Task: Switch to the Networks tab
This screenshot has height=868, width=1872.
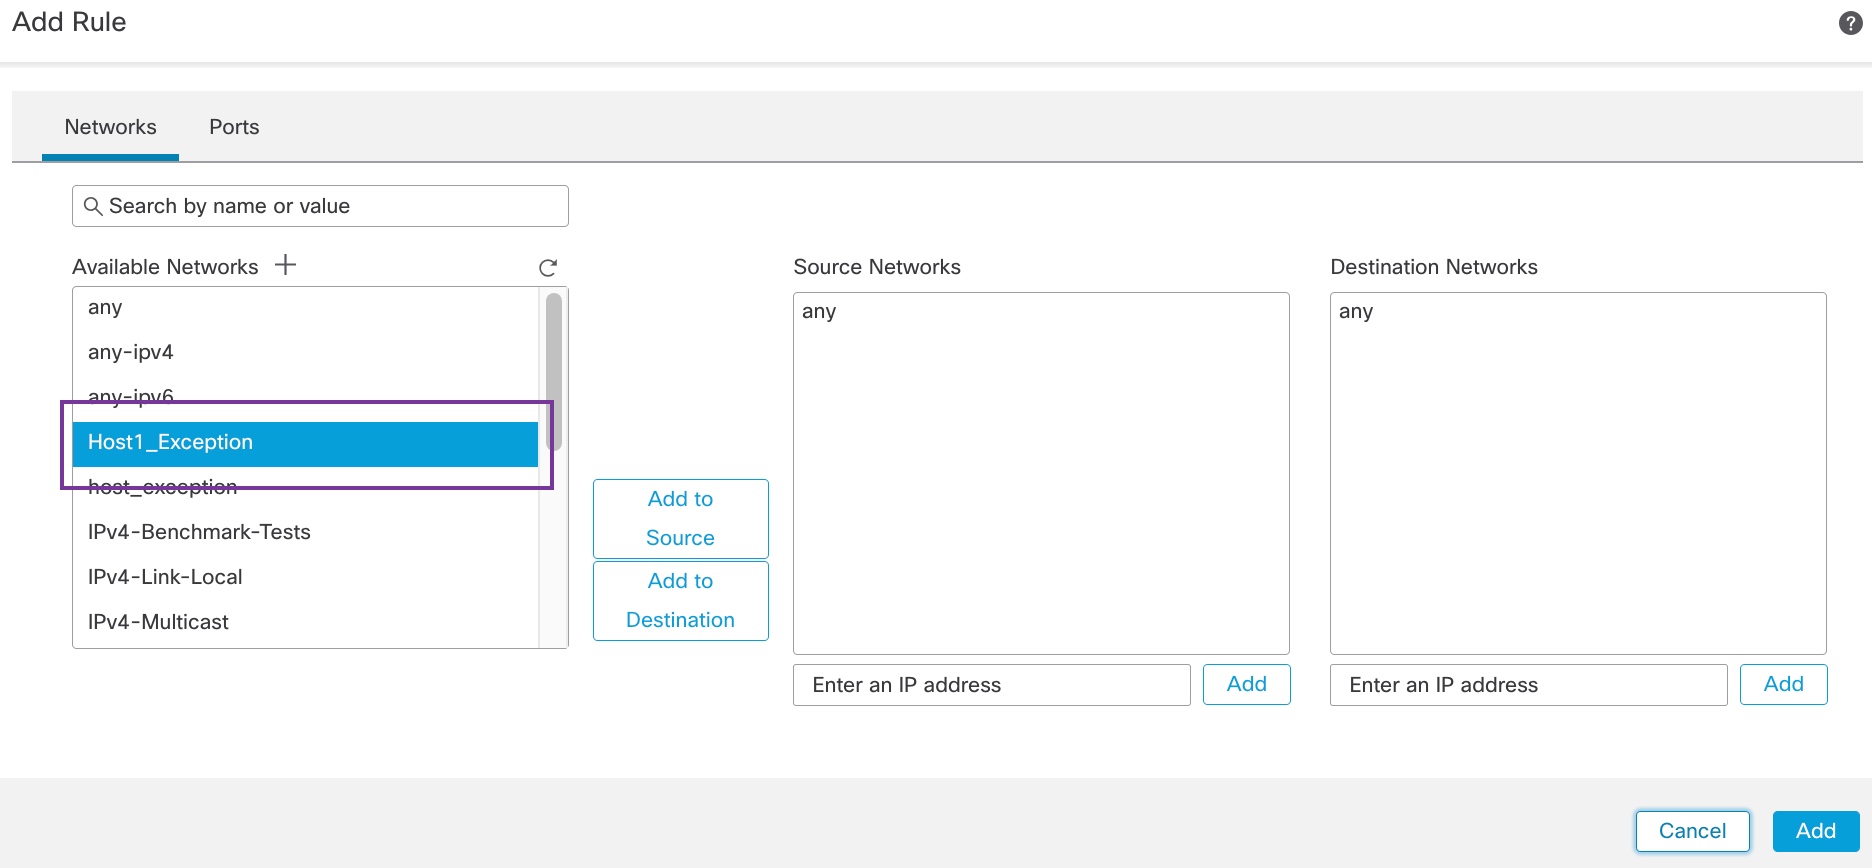Action: click(110, 127)
